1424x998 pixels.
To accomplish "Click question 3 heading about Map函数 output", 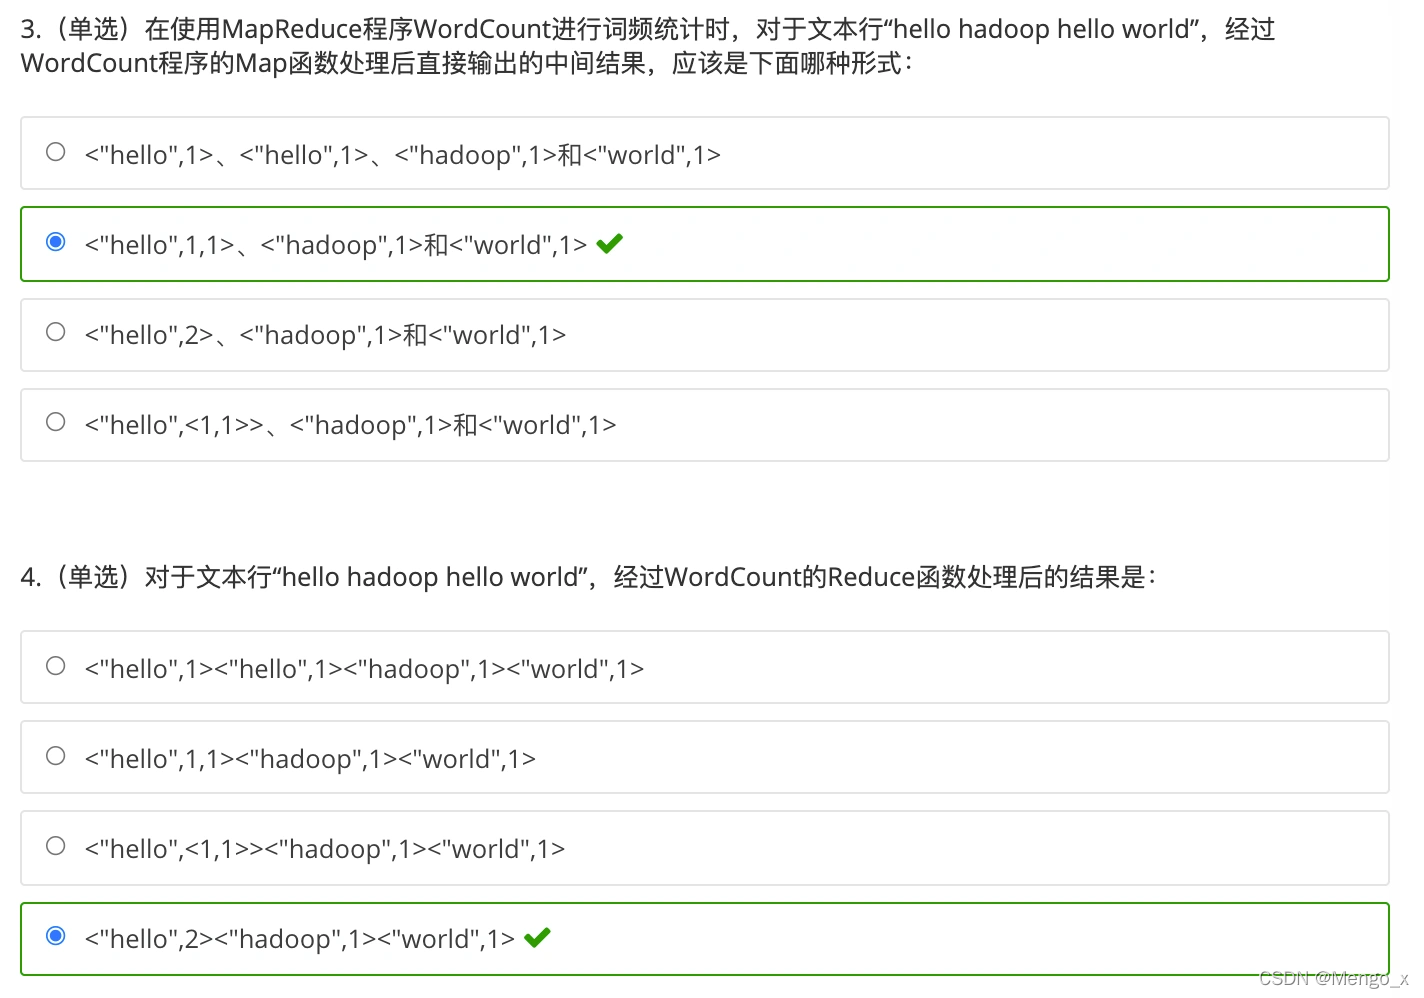I will click(x=648, y=46).
